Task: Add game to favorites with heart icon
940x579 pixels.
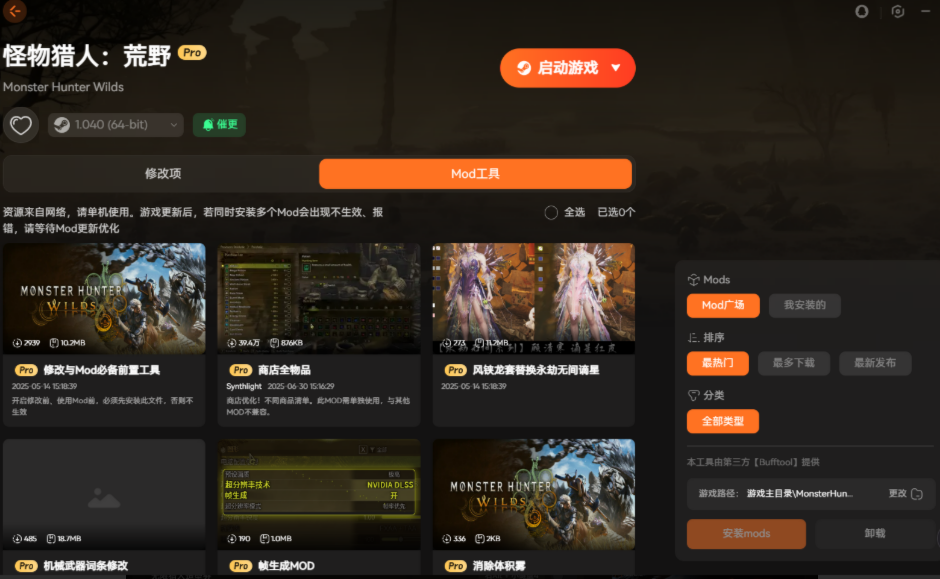Action: [21, 125]
